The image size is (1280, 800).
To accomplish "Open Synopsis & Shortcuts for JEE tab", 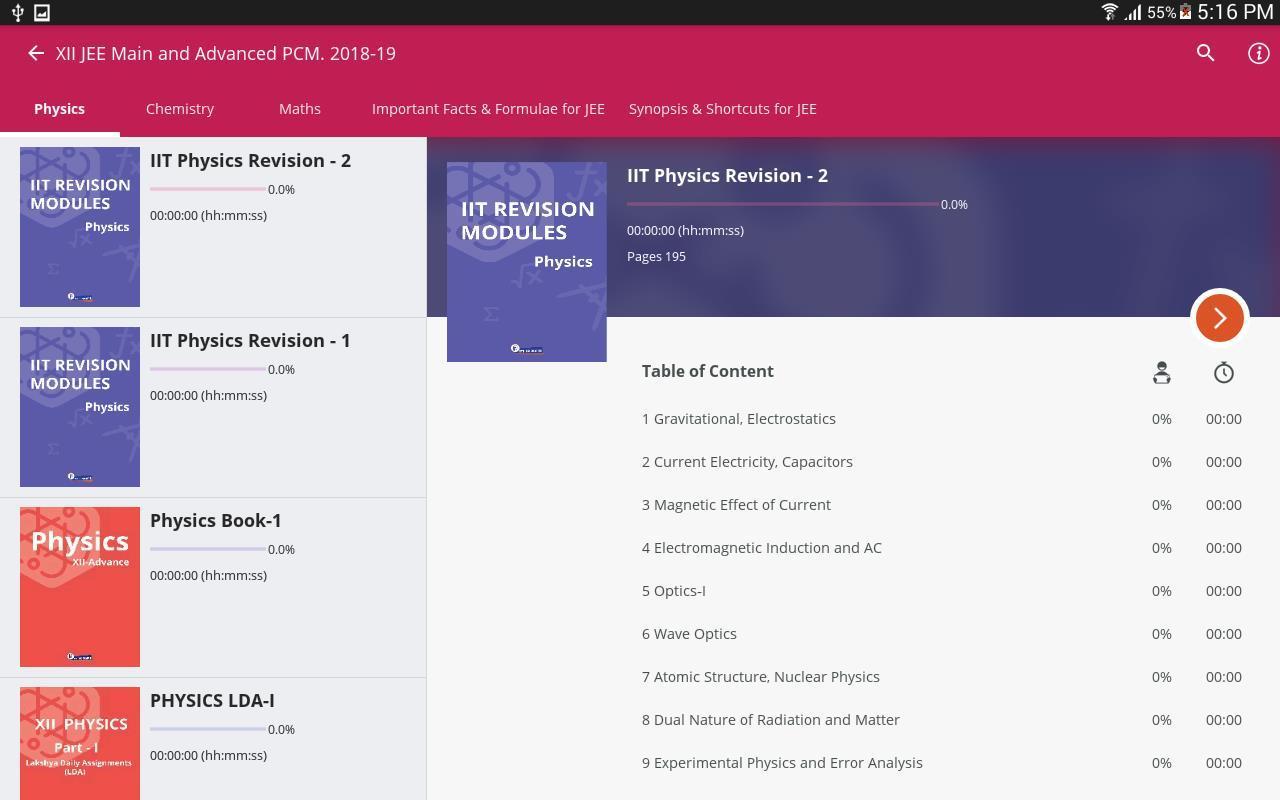I will pyautogui.click(x=723, y=109).
